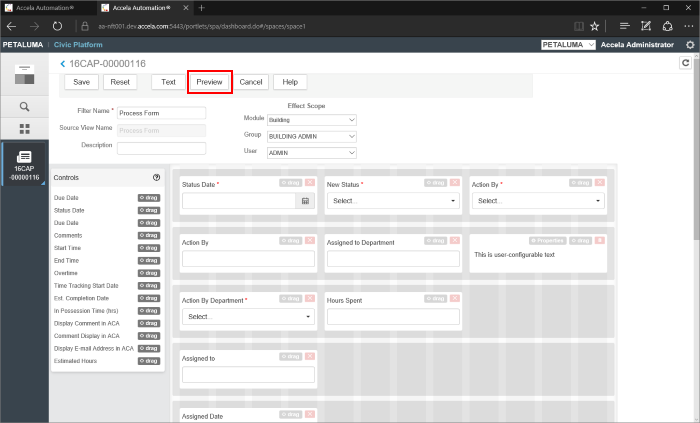
Task: Open the grid launchpad icon in sidebar
Action: coord(24,128)
